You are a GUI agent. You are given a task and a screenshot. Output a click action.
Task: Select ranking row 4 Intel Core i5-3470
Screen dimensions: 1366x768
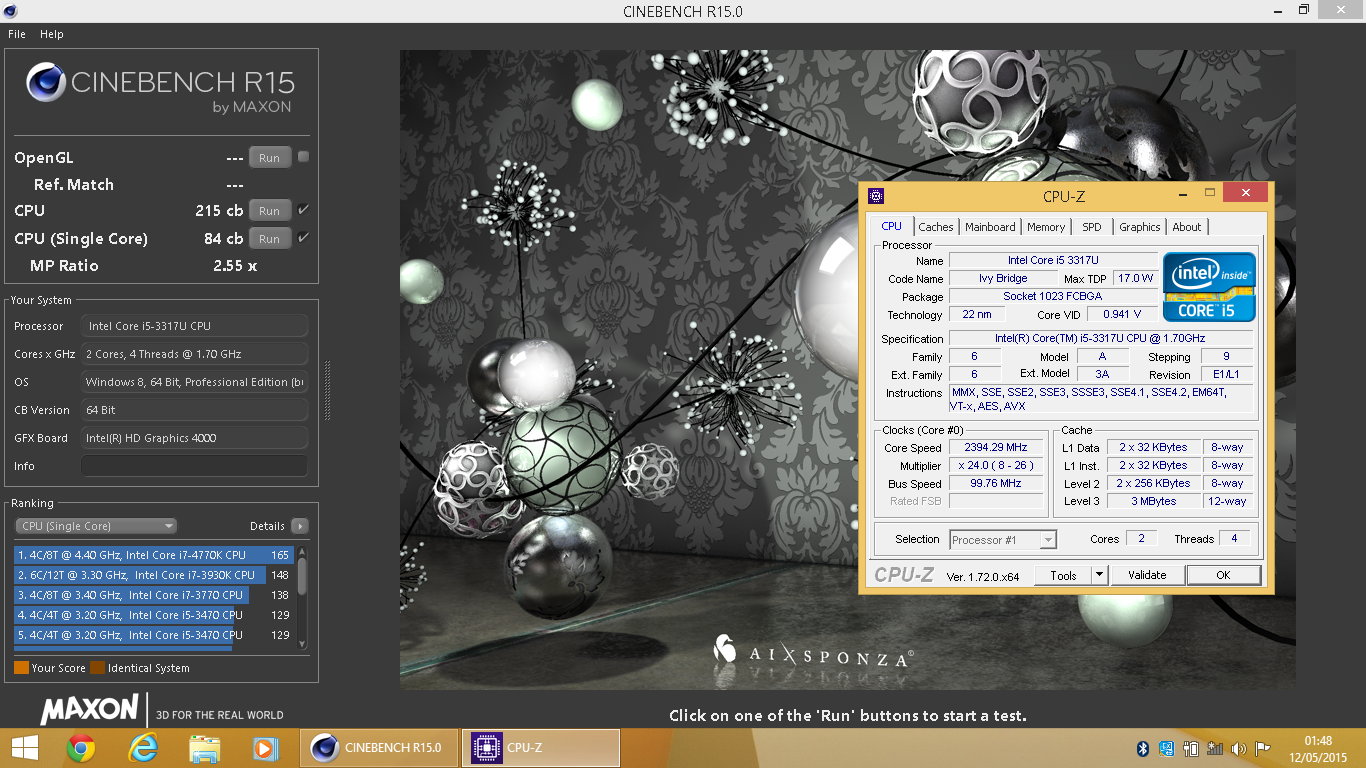(x=154, y=615)
